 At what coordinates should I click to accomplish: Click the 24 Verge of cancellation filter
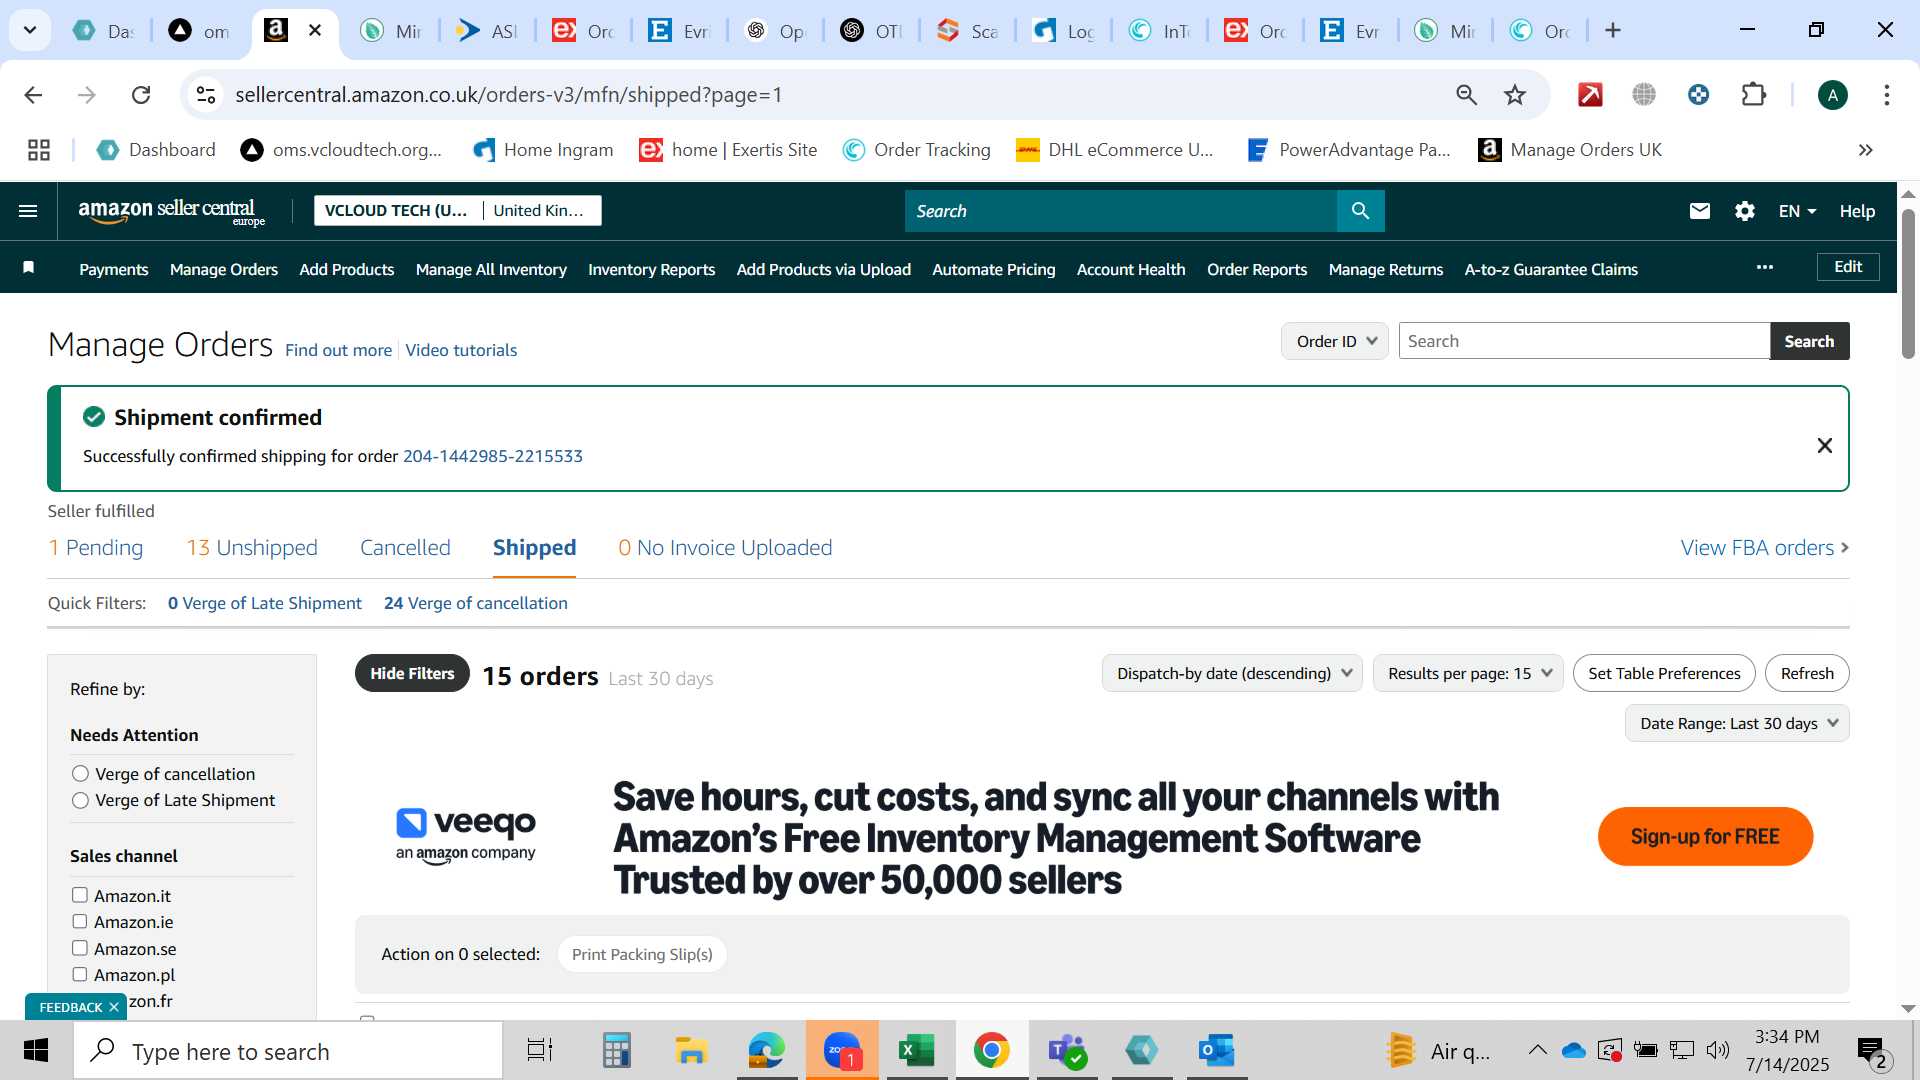(x=476, y=603)
